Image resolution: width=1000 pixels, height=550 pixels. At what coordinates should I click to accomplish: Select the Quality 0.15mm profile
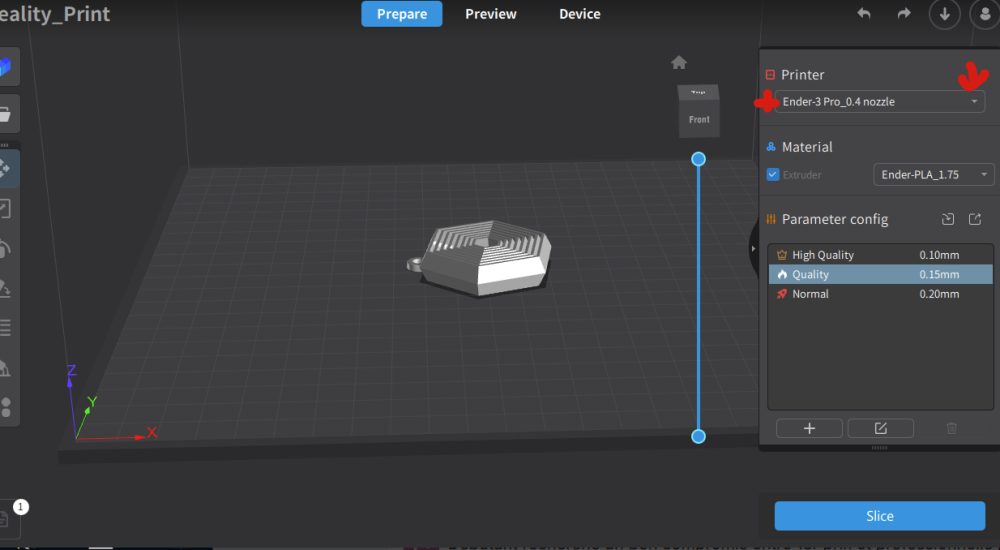pyautogui.click(x=881, y=274)
